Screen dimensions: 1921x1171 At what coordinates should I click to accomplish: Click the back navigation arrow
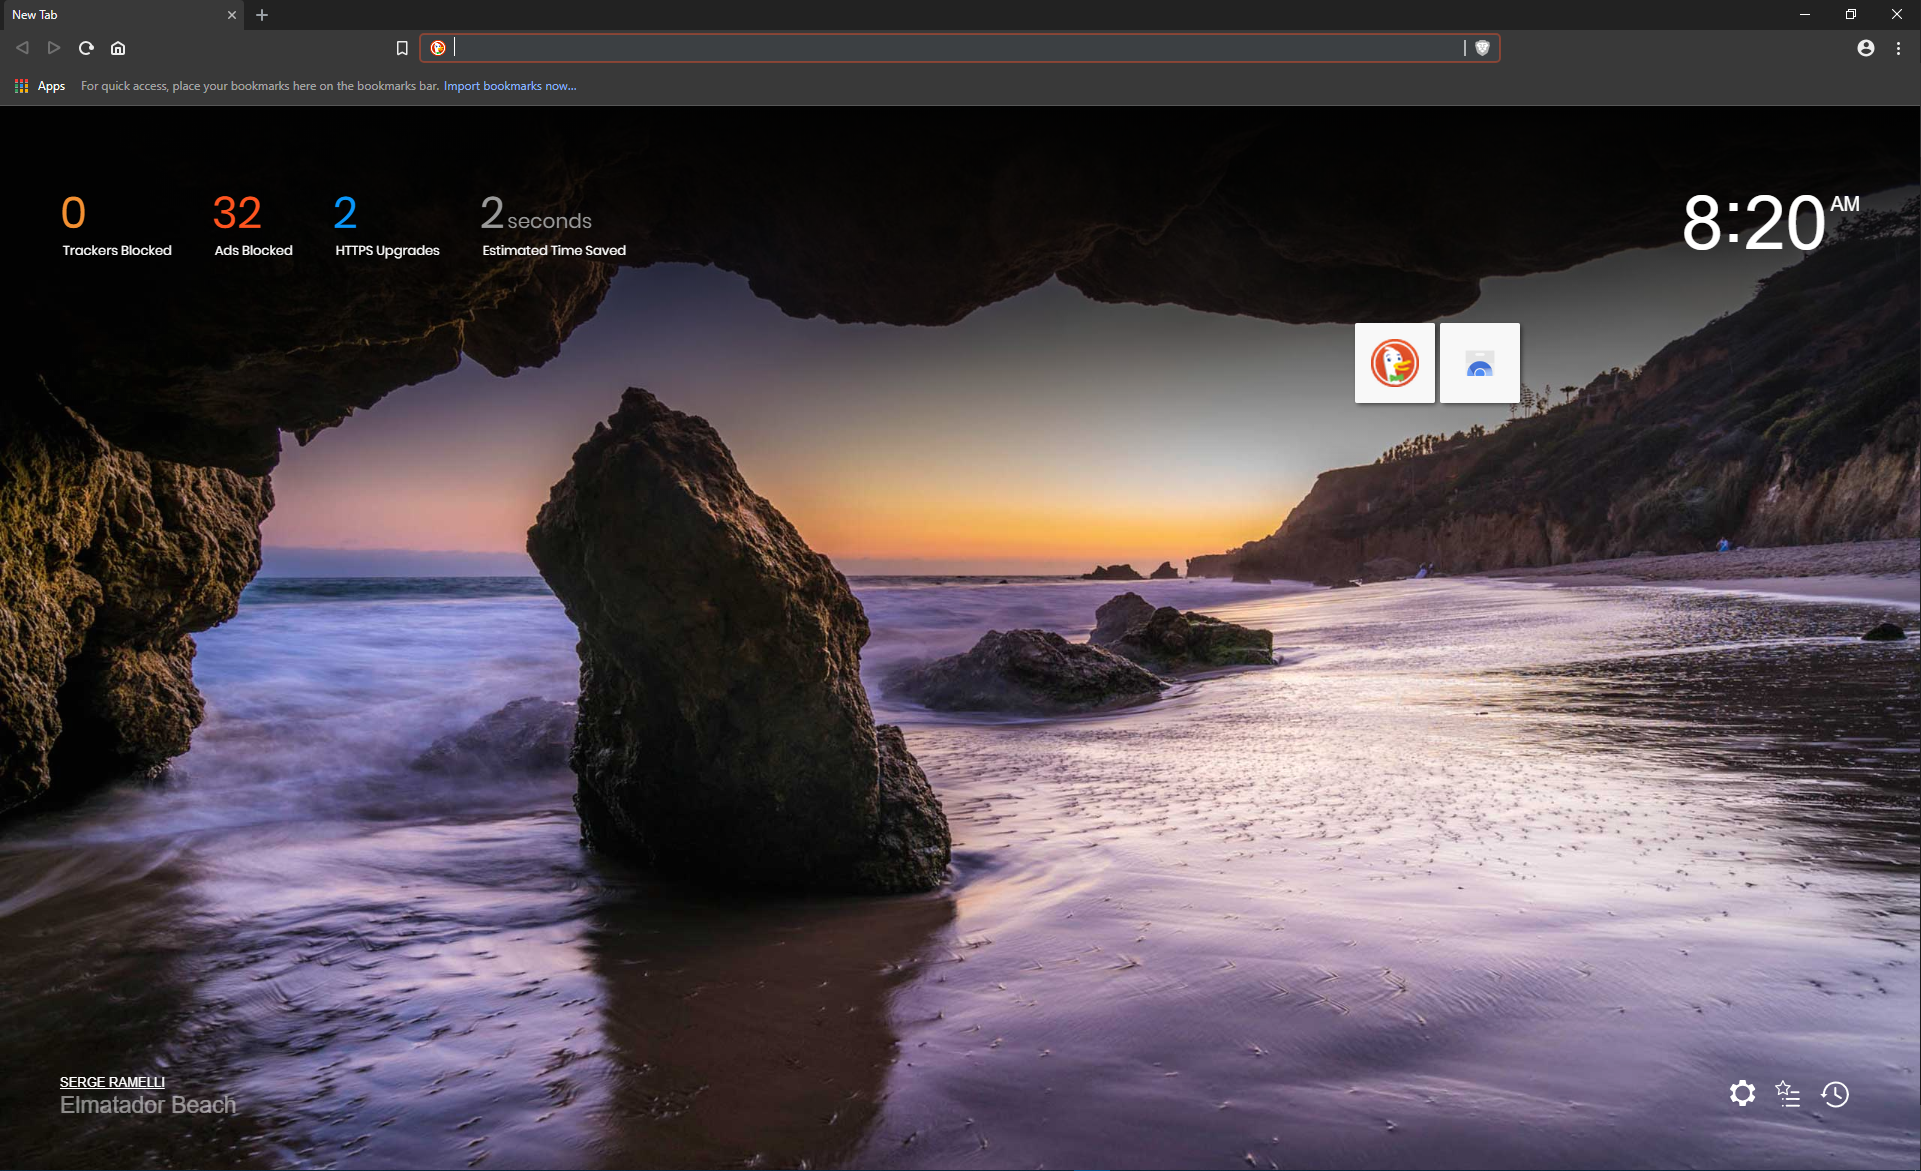pyautogui.click(x=22, y=48)
